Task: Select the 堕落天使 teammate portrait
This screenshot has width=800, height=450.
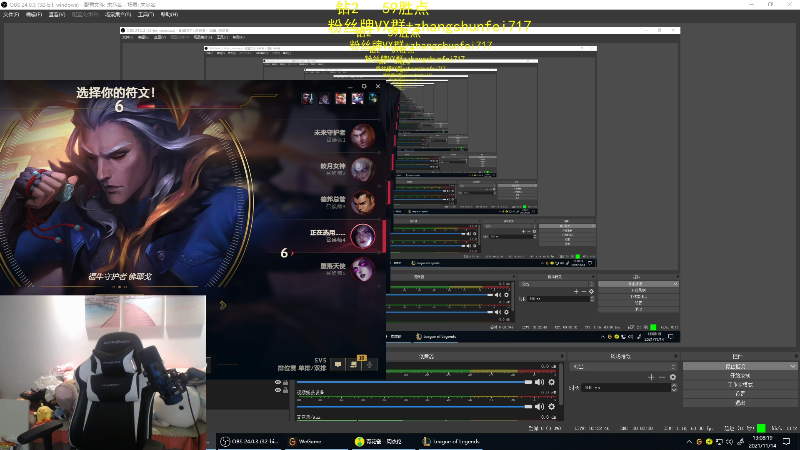Action: tap(363, 269)
